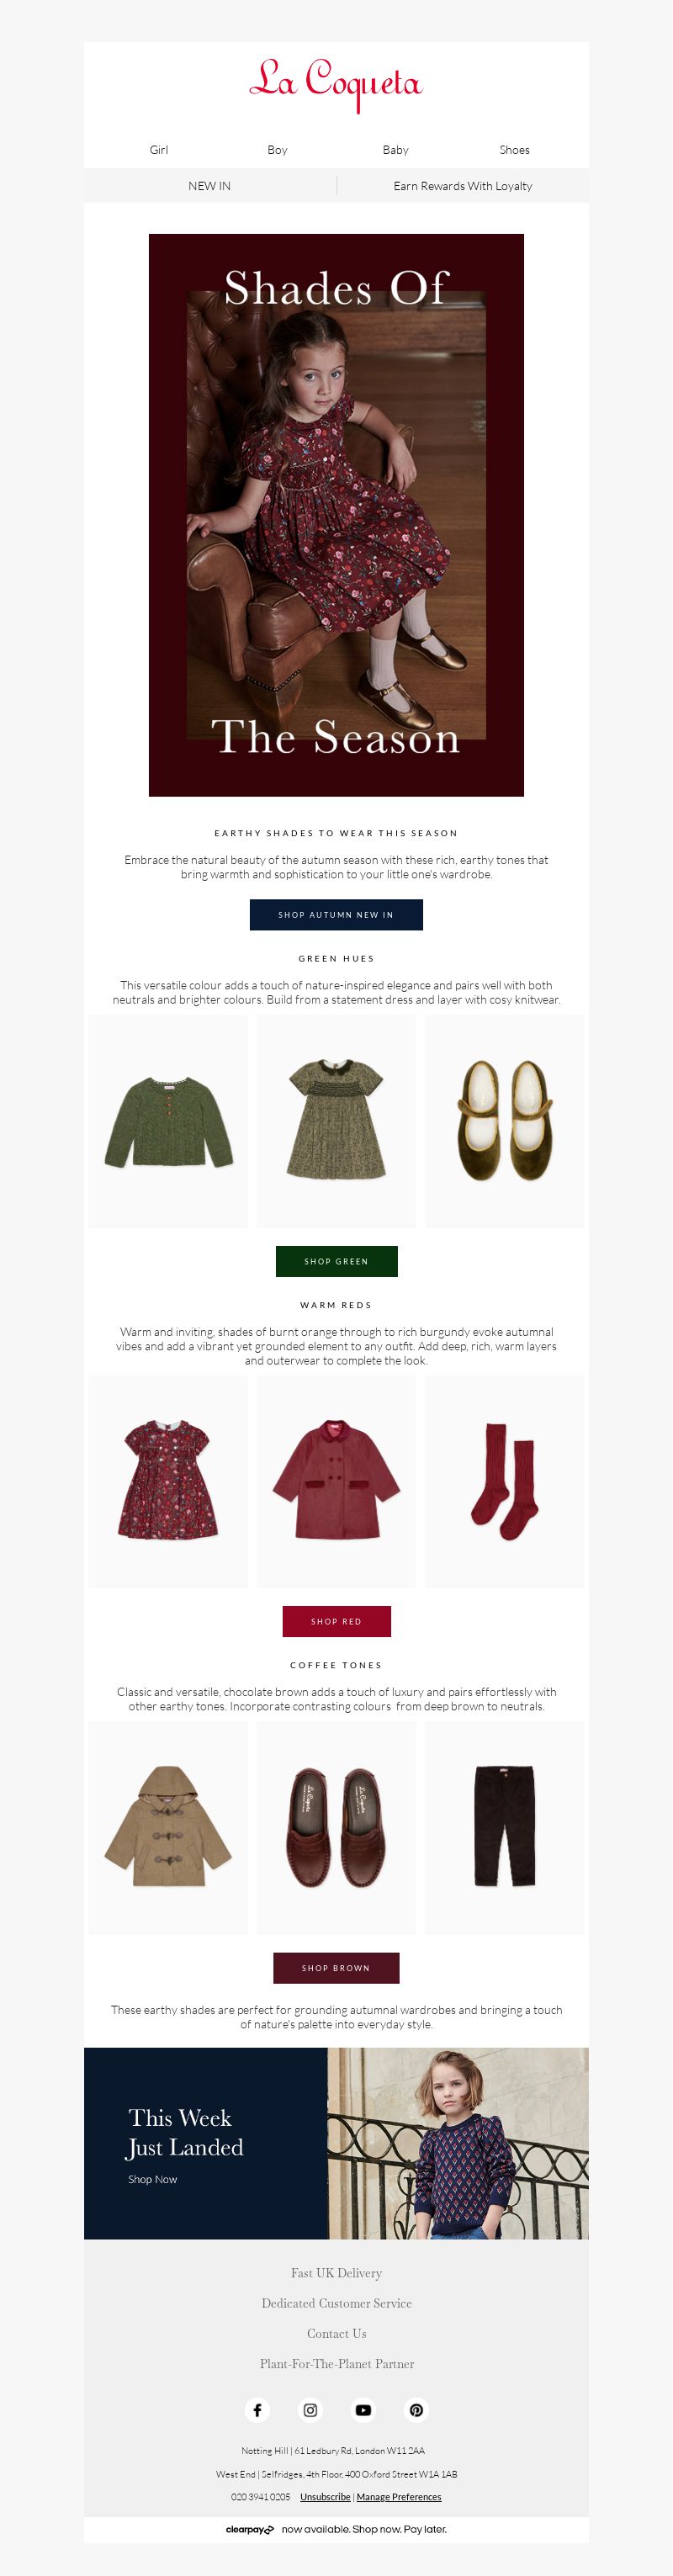Open the Instagram social icon
This screenshot has height=2576, width=673.
click(310, 2409)
